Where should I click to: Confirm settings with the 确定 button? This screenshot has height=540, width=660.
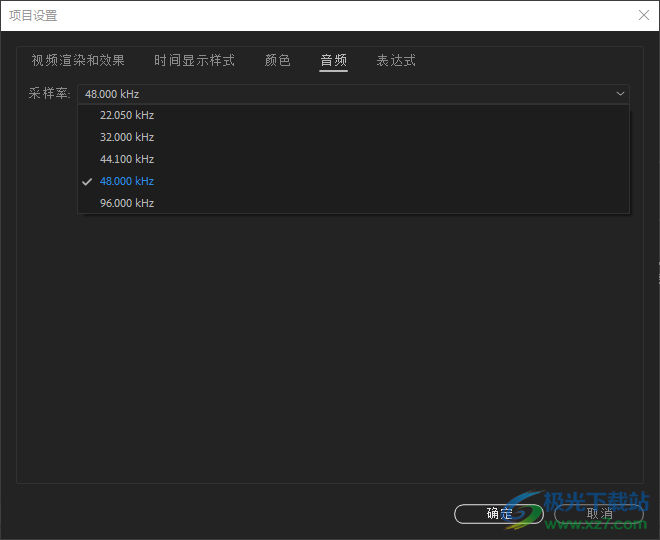[499, 513]
